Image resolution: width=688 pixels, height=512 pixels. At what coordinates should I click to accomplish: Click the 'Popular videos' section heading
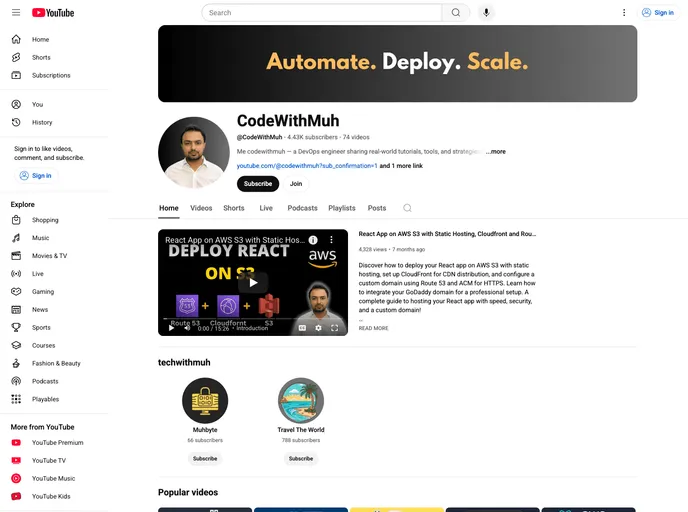click(188, 492)
